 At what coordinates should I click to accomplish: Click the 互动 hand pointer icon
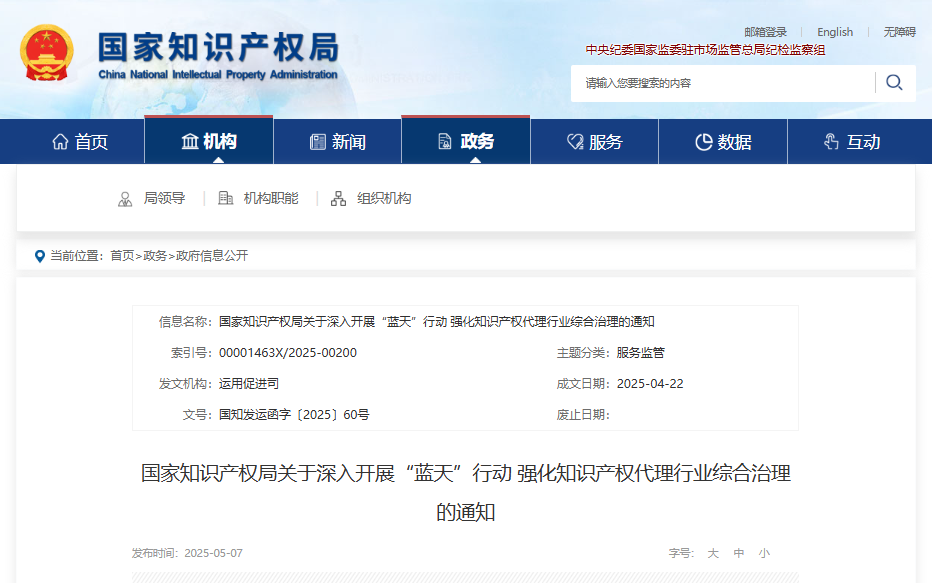(832, 141)
